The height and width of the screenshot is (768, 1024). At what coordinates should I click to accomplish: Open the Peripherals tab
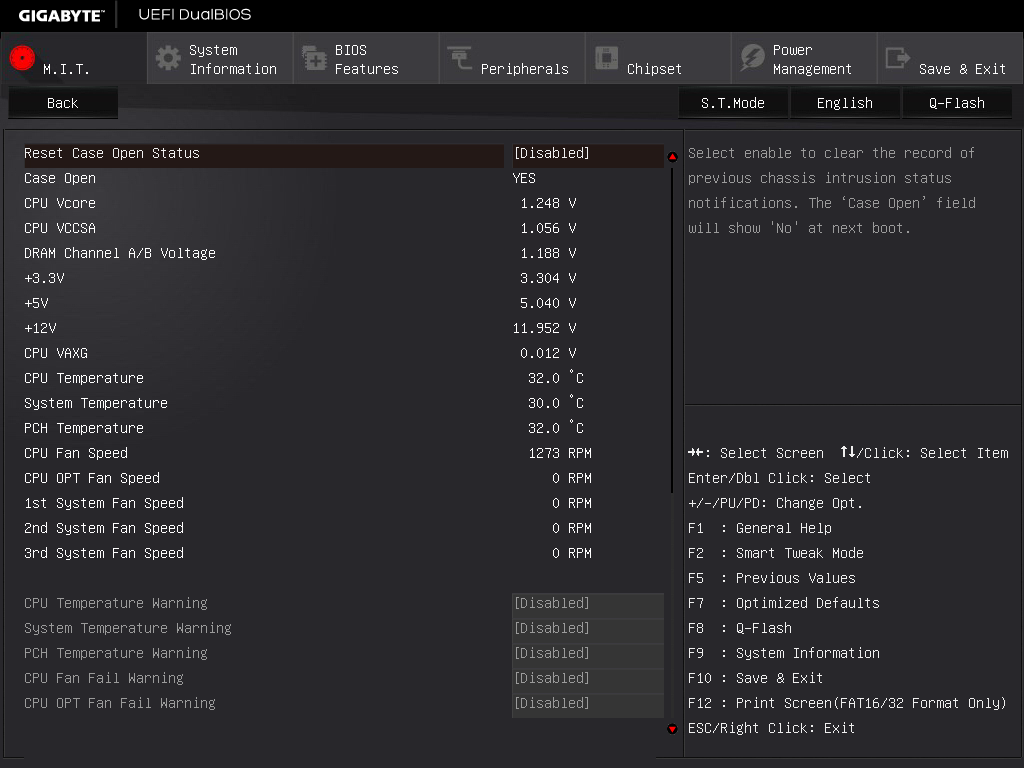tap(512, 59)
